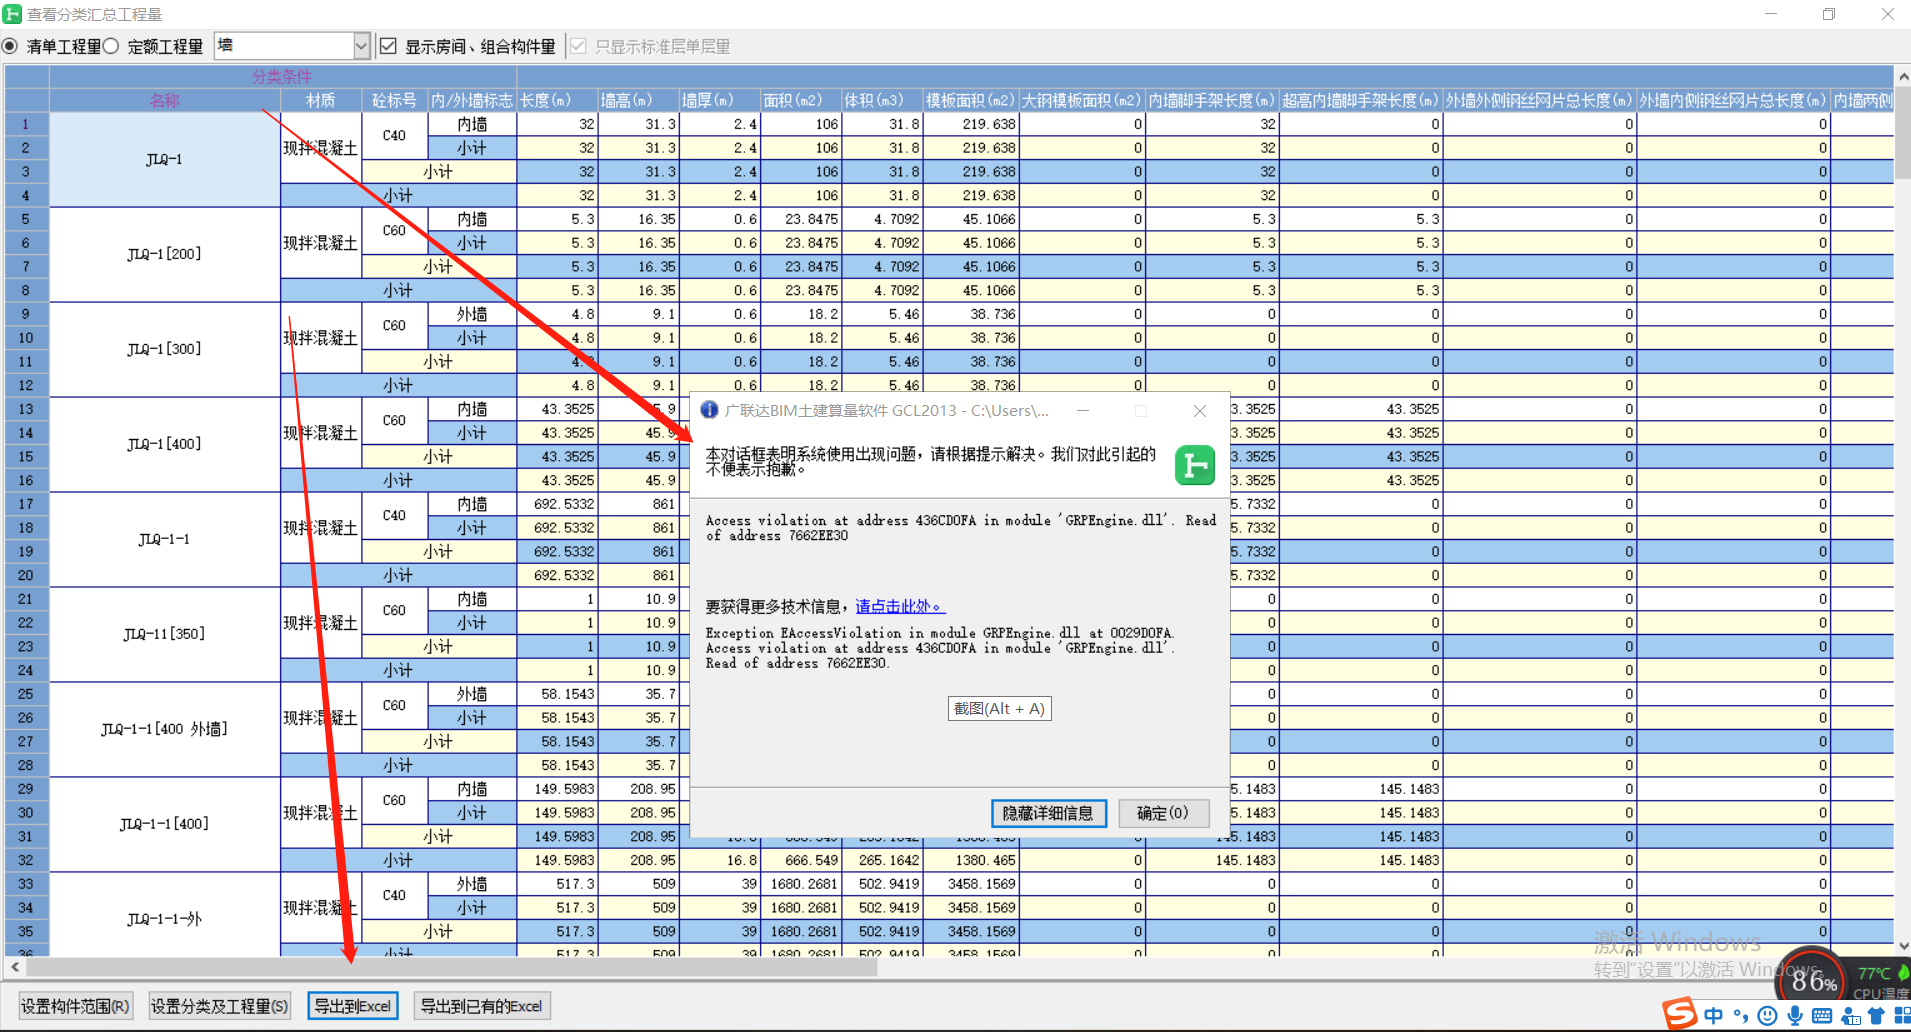
Task: Click the 截图(Alt + A) screenshot button
Action: pyautogui.click(x=999, y=708)
